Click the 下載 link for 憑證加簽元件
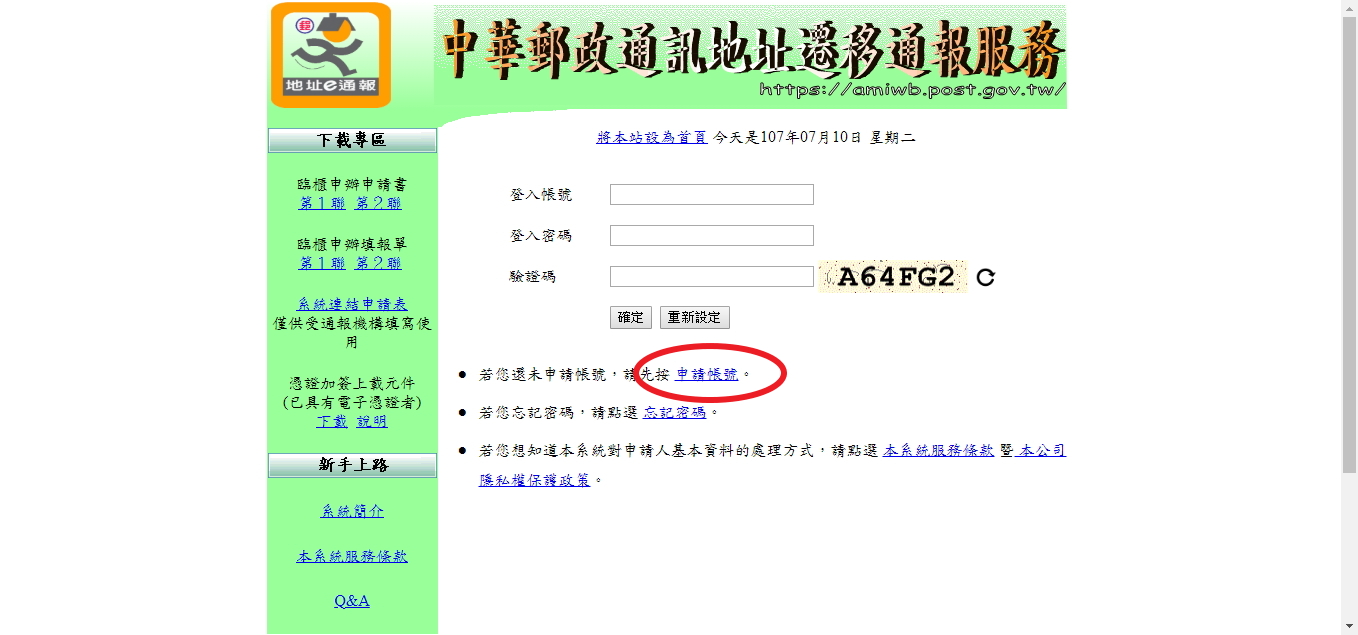 332,421
